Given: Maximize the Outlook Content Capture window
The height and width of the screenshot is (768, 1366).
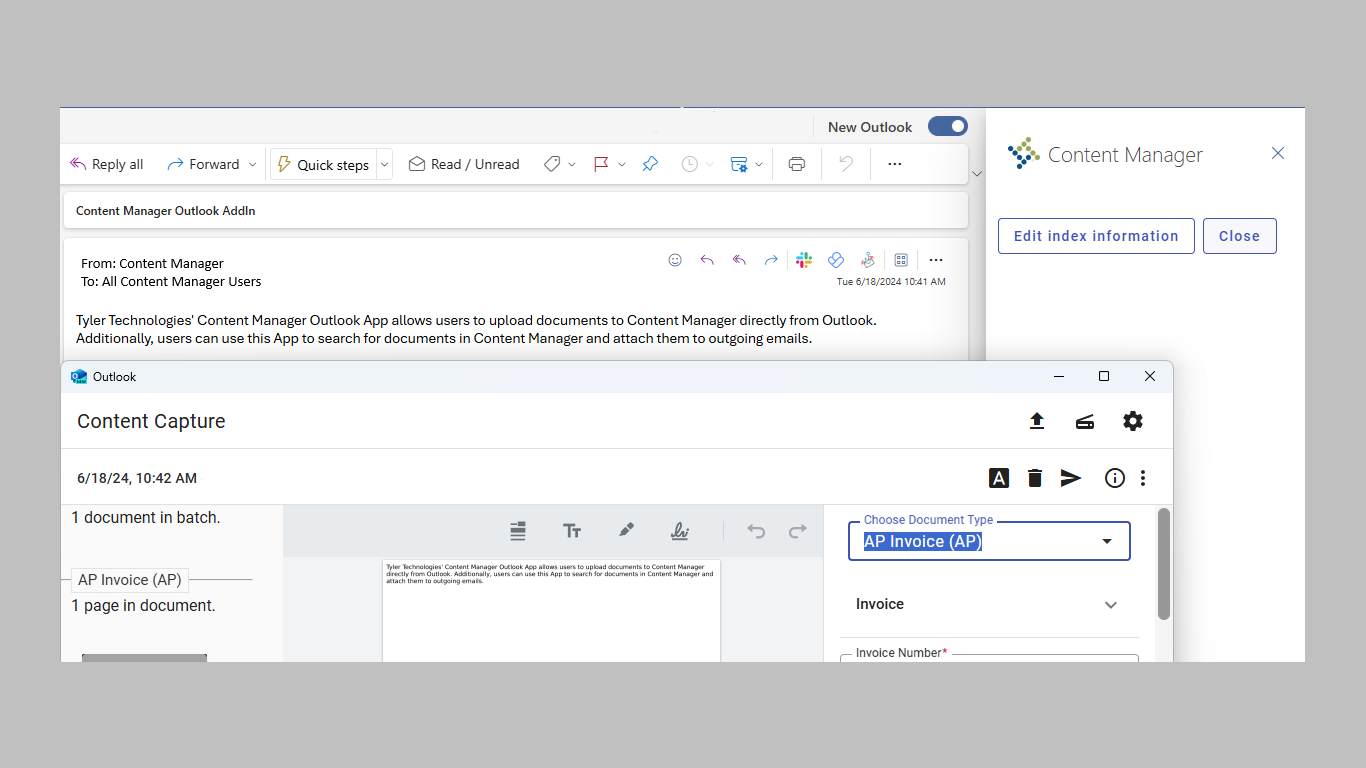Looking at the screenshot, I should click(1104, 376).
